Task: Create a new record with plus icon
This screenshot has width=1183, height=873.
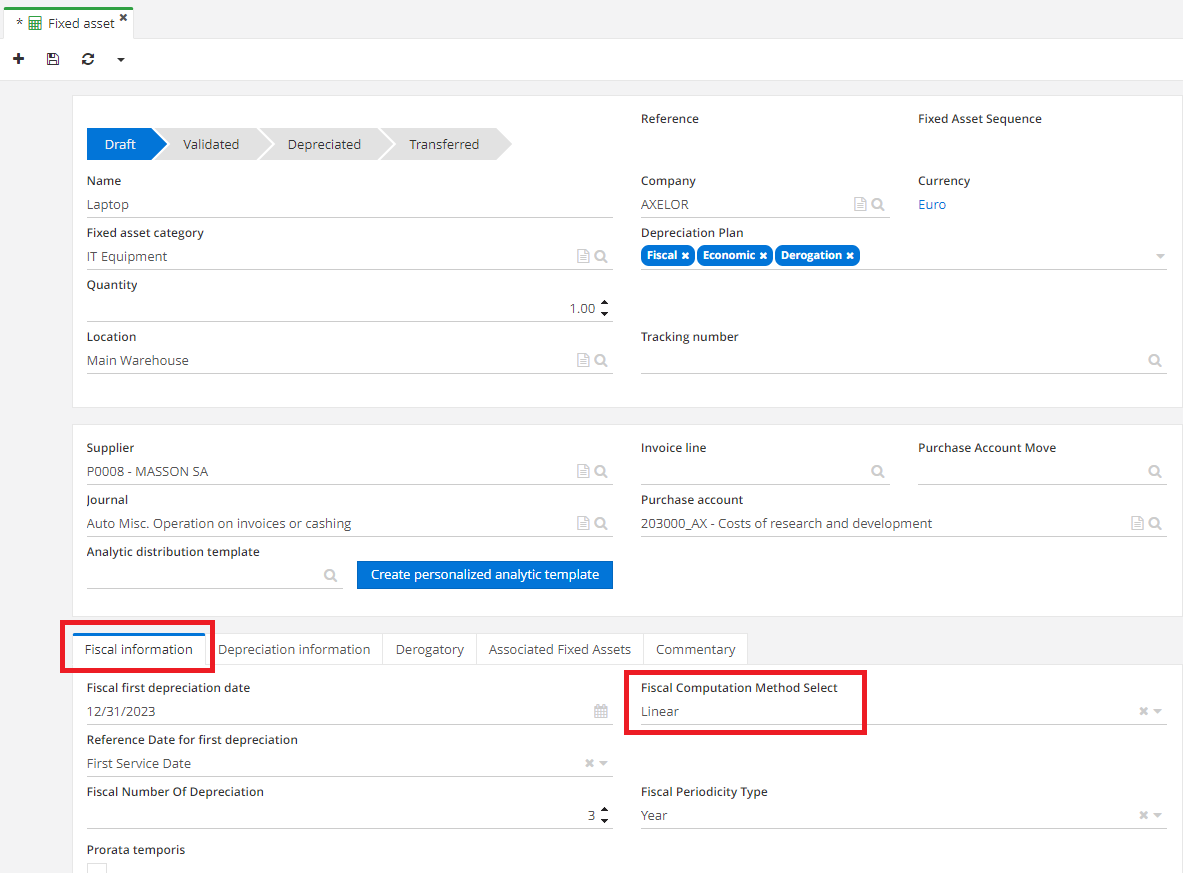Action: click(x=19, y=59)
